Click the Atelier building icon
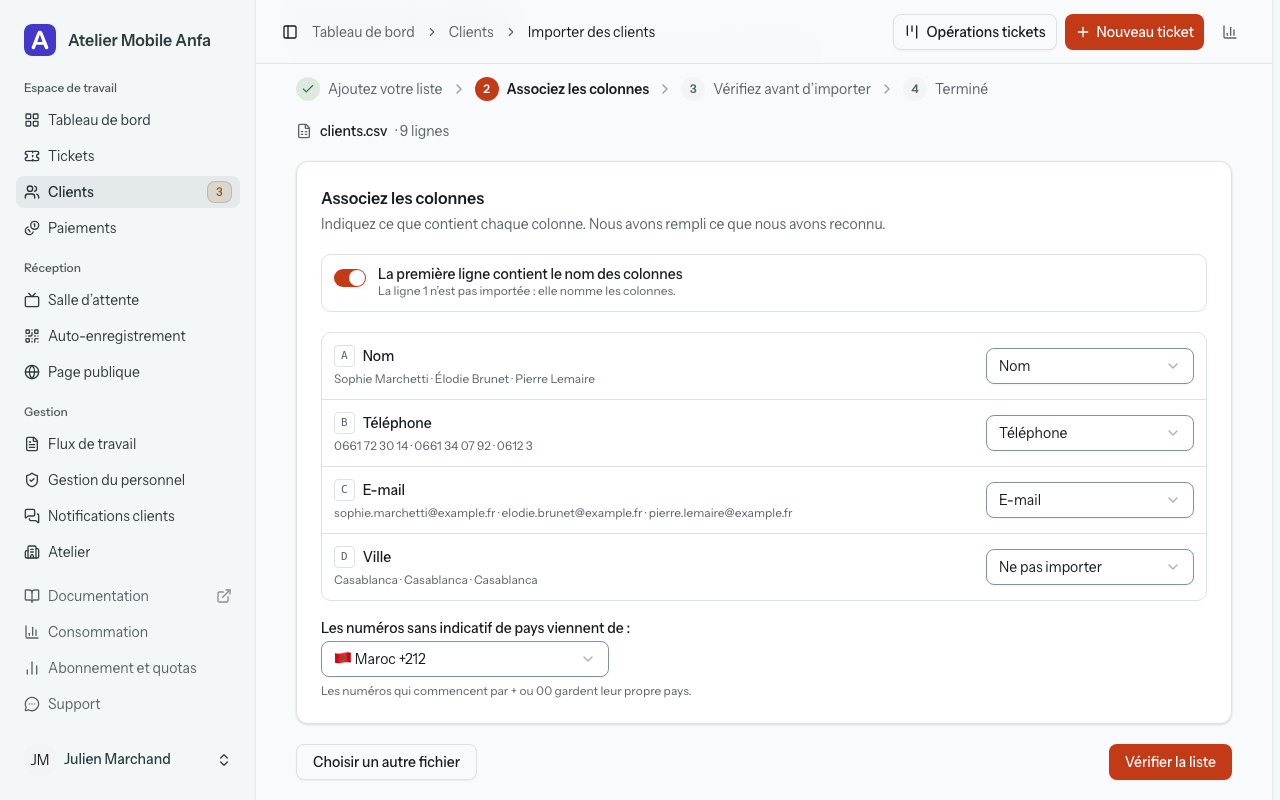This screenshot has width=1280, height=800. pos(32,552)
